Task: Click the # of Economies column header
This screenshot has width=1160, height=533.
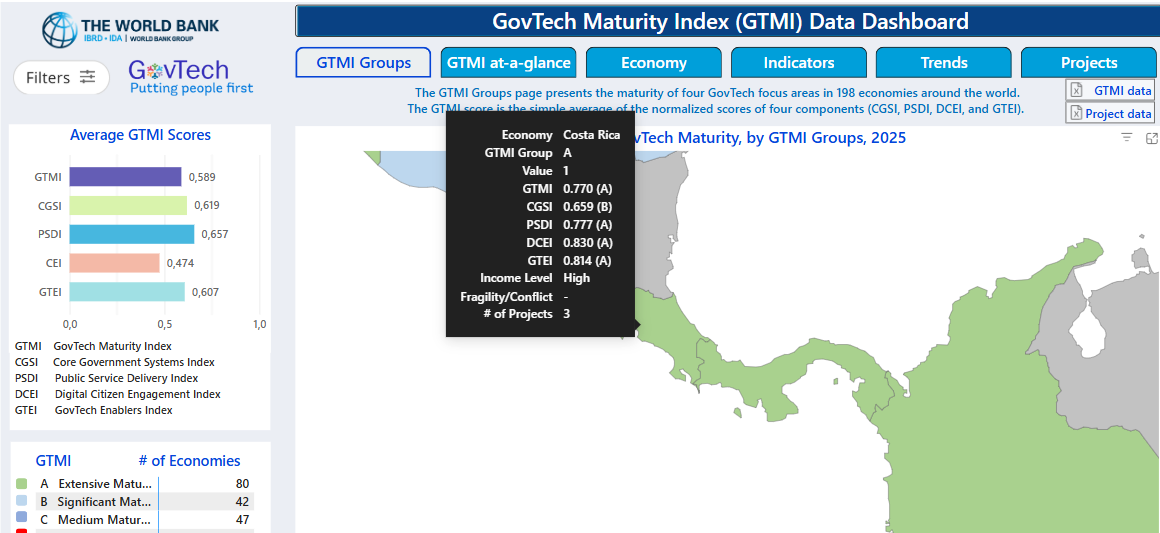Action: [x=189, y=461]
